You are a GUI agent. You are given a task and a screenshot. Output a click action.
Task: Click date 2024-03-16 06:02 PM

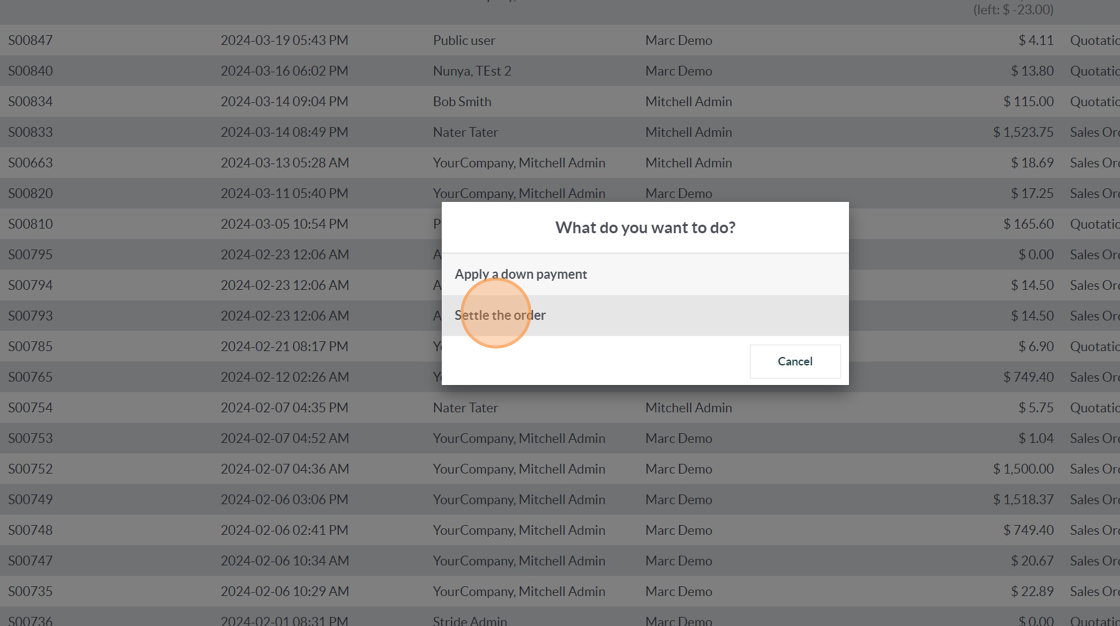[x=284, y=71]
